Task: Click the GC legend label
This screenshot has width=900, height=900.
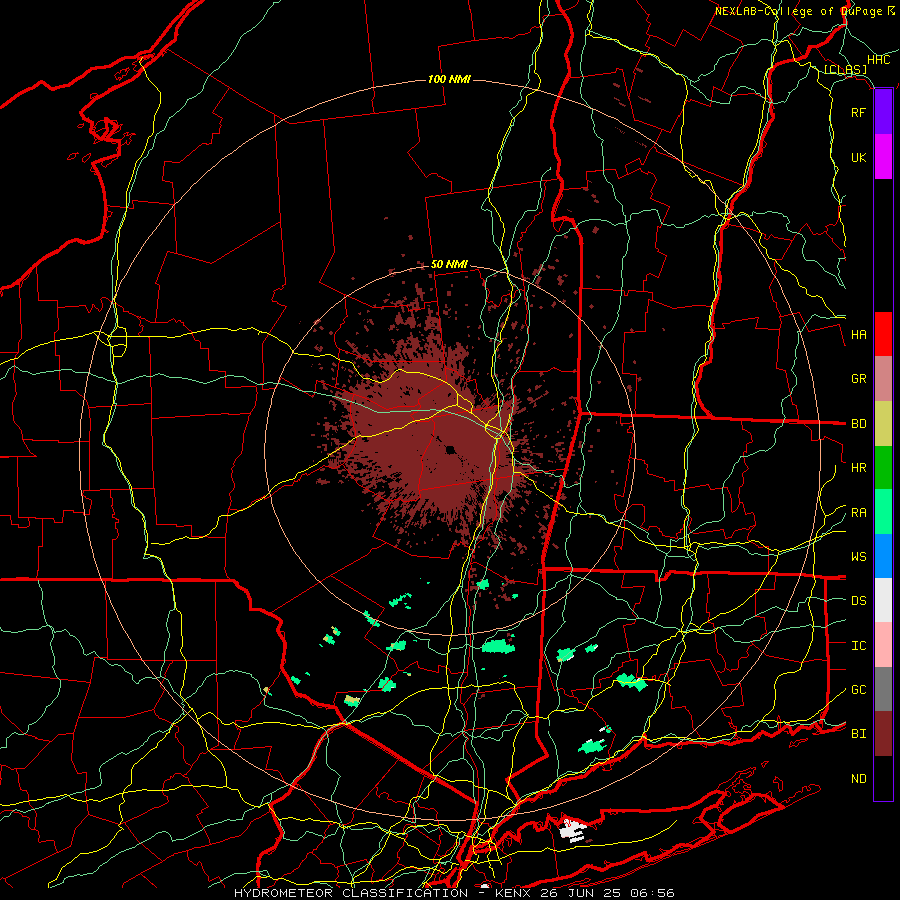Action: (x=858, y=690)
